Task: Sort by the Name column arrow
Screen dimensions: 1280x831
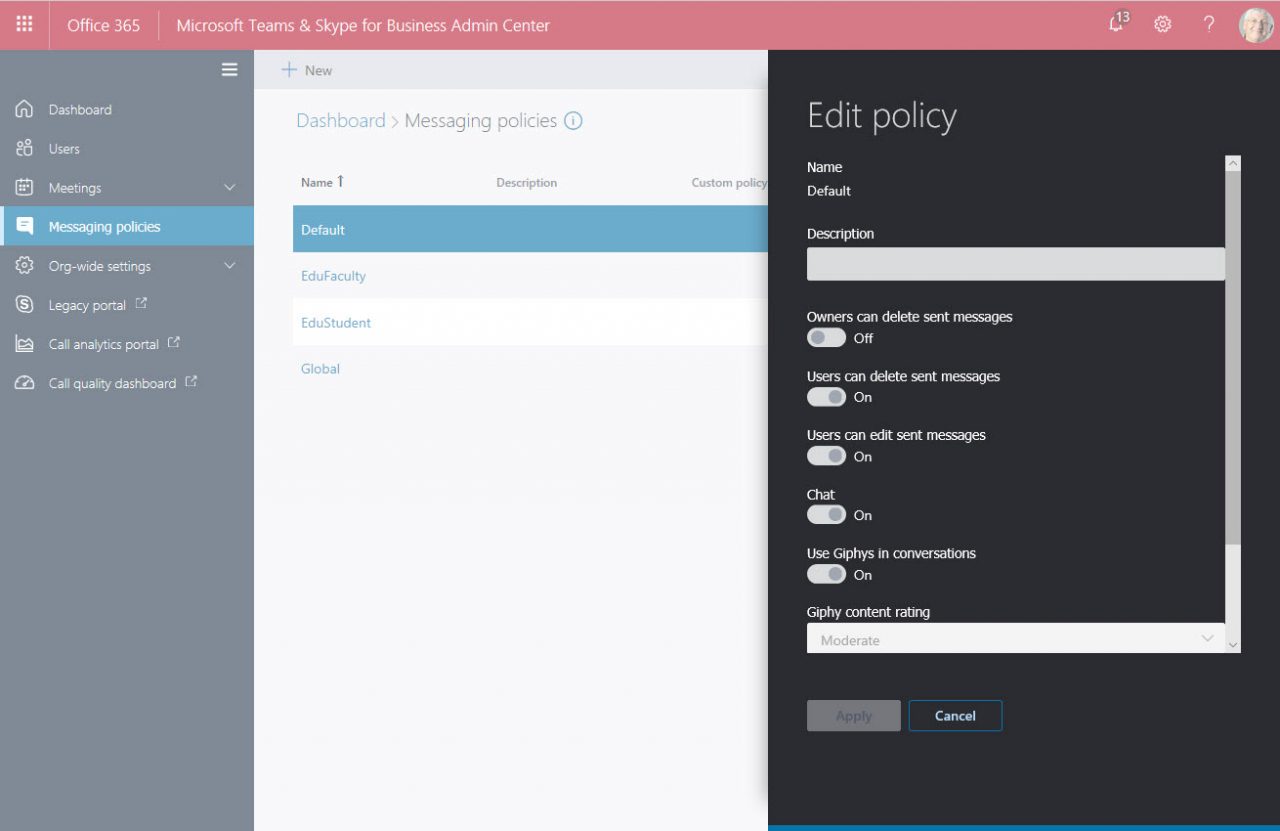Action: pos(340,181)
